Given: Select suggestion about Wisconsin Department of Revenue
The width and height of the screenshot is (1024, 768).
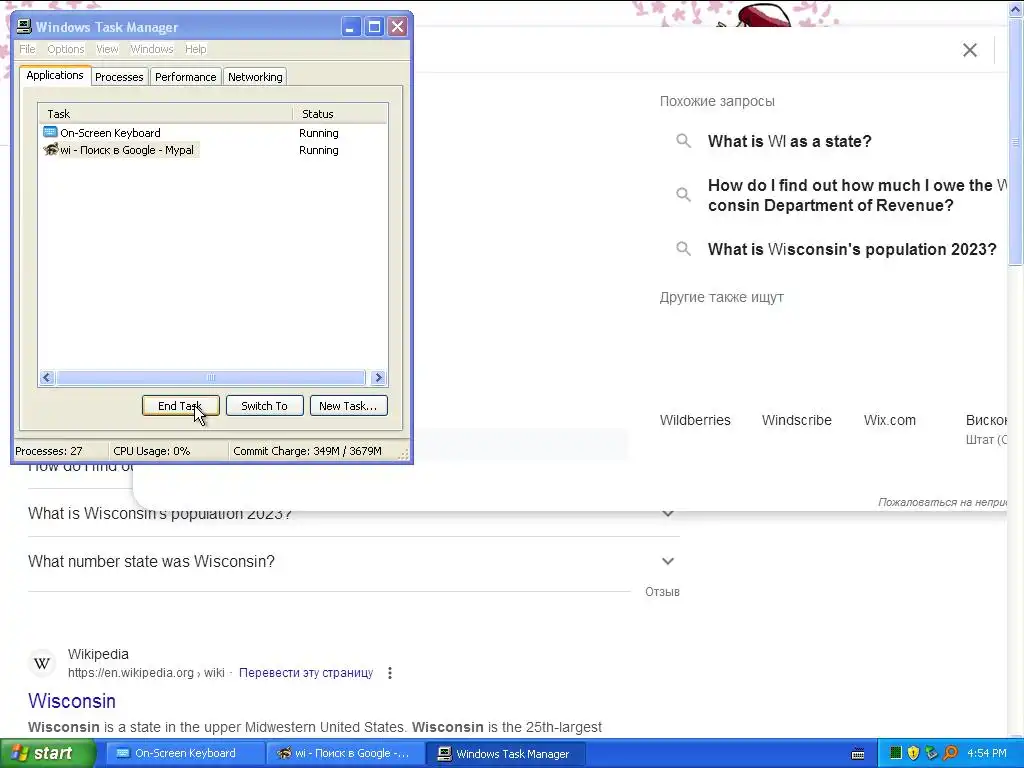Looking at the screenshot, I should pyautogui.click(x=857, y=195).
